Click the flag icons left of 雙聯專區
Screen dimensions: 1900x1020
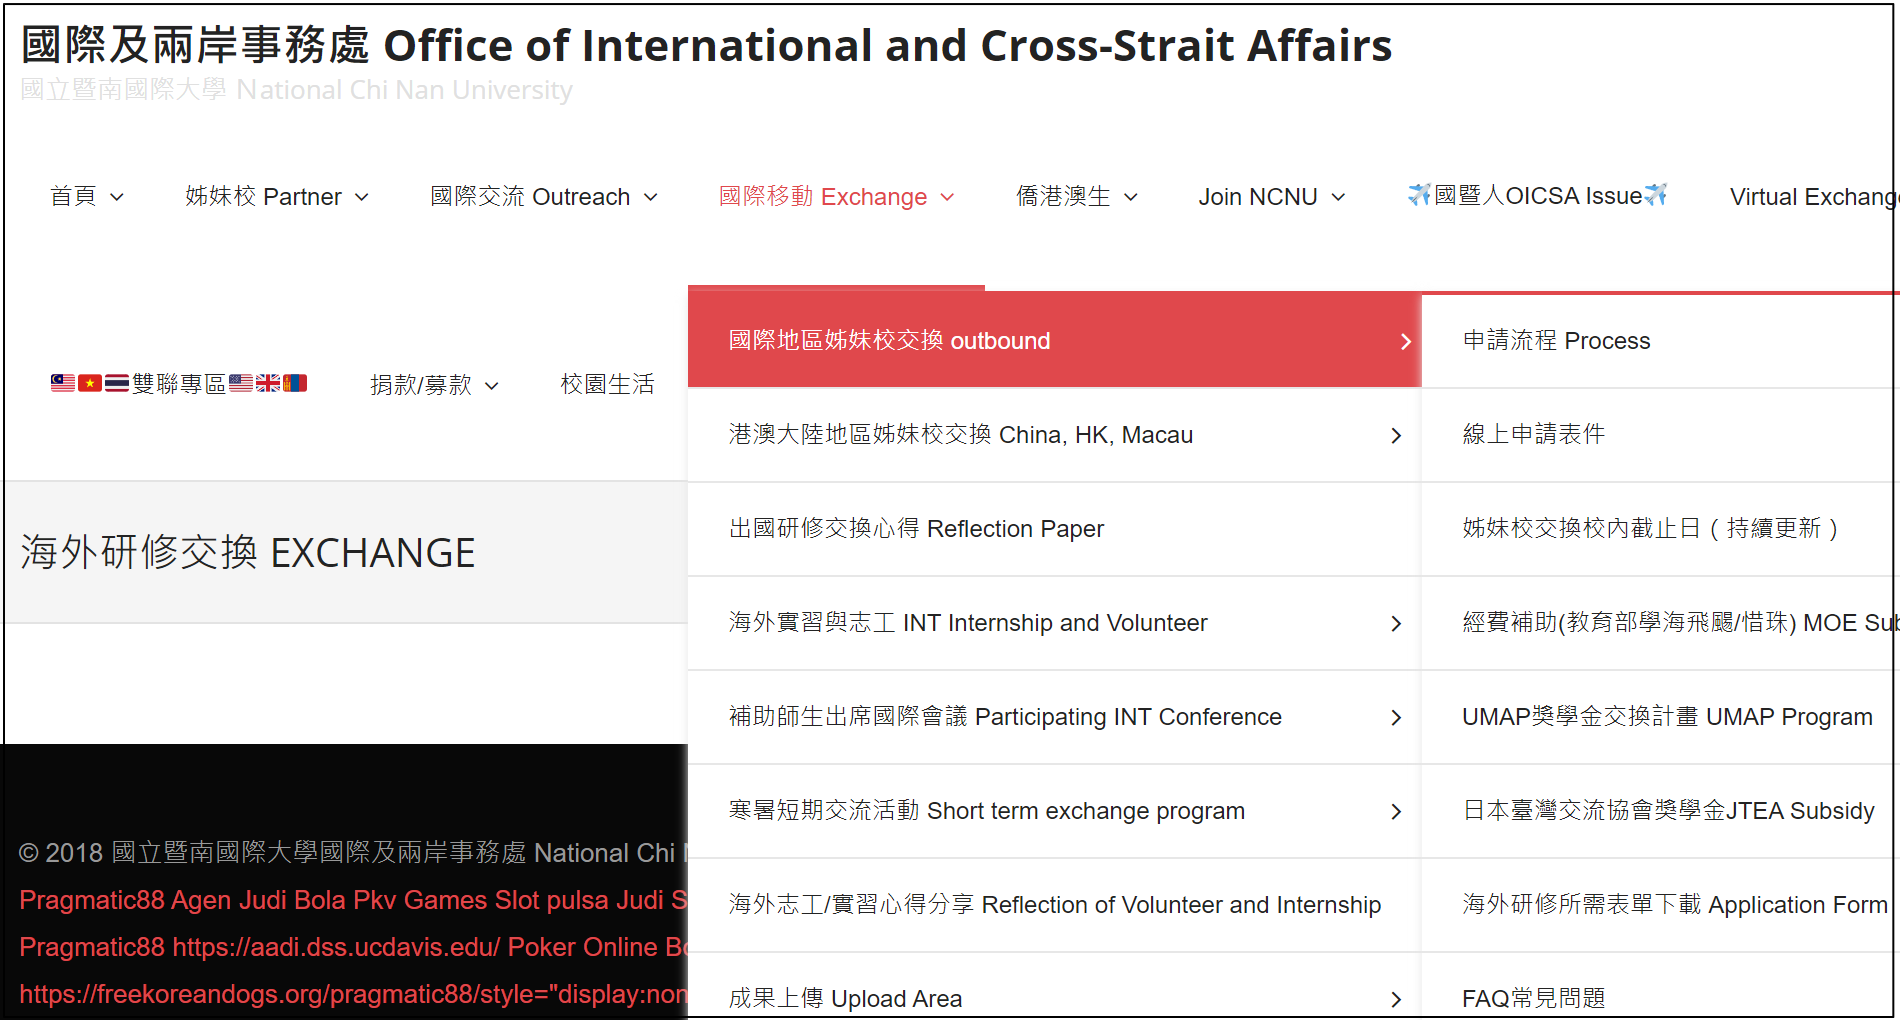[x=90, y=384]
